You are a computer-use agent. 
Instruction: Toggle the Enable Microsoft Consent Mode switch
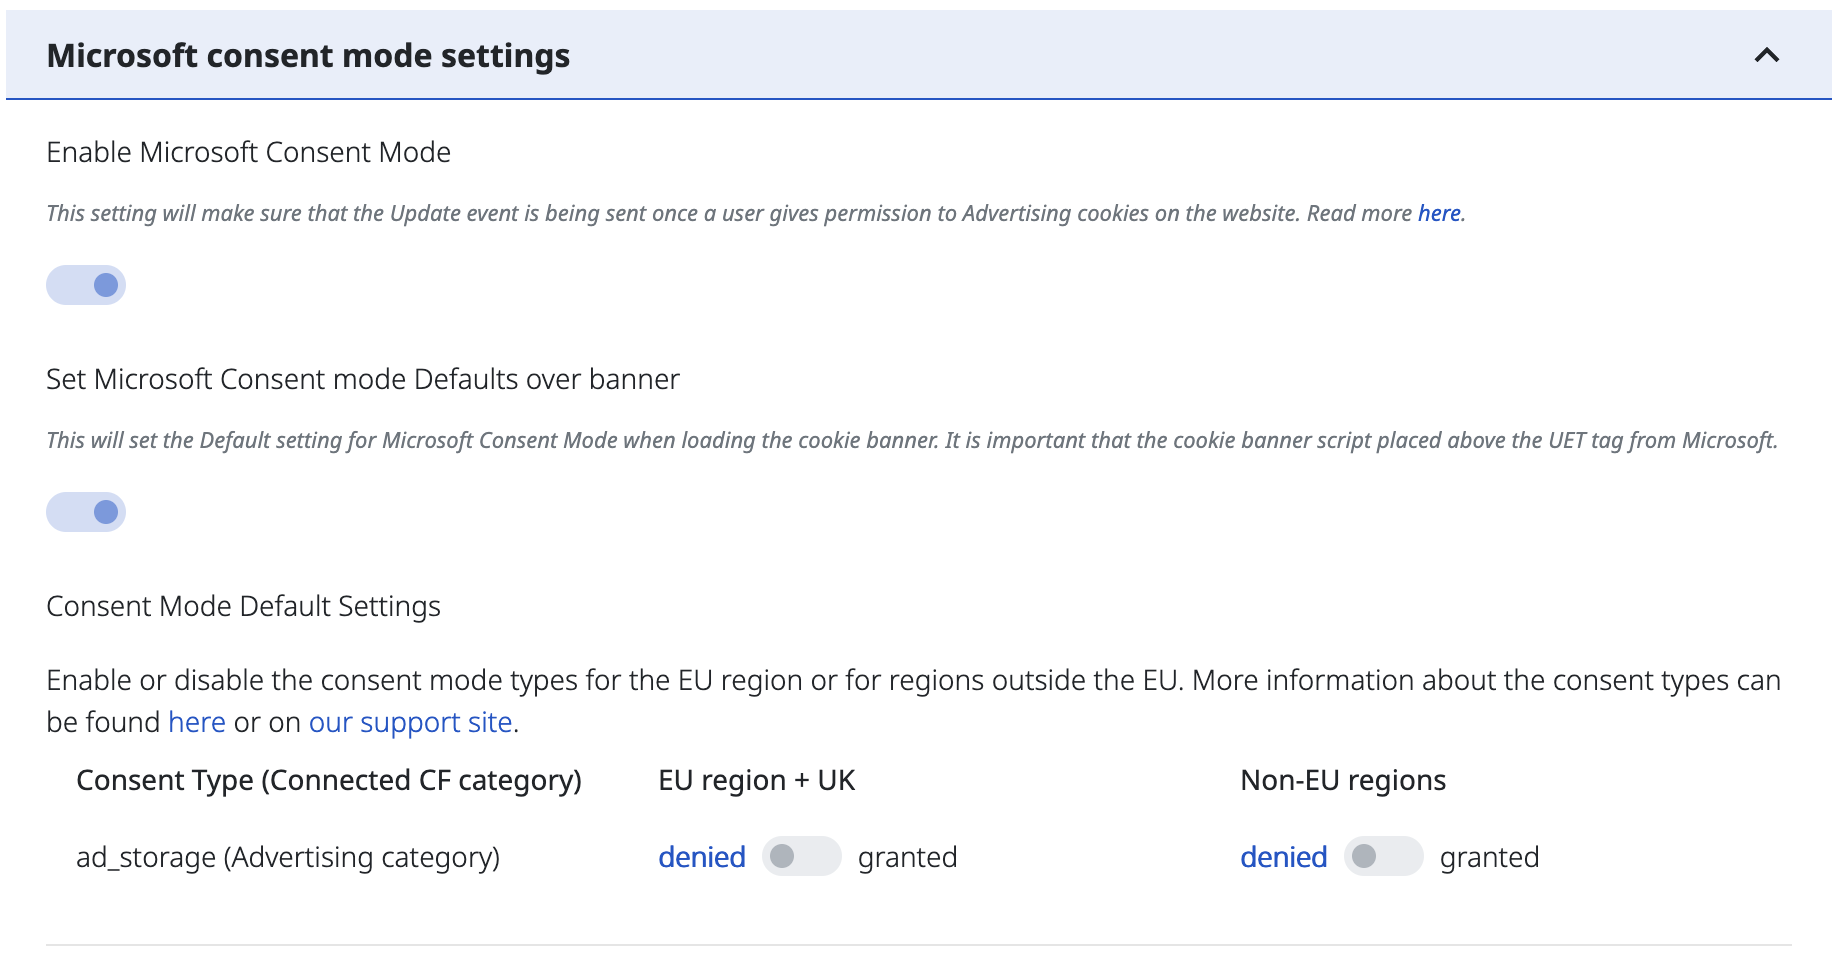[86, 285]
